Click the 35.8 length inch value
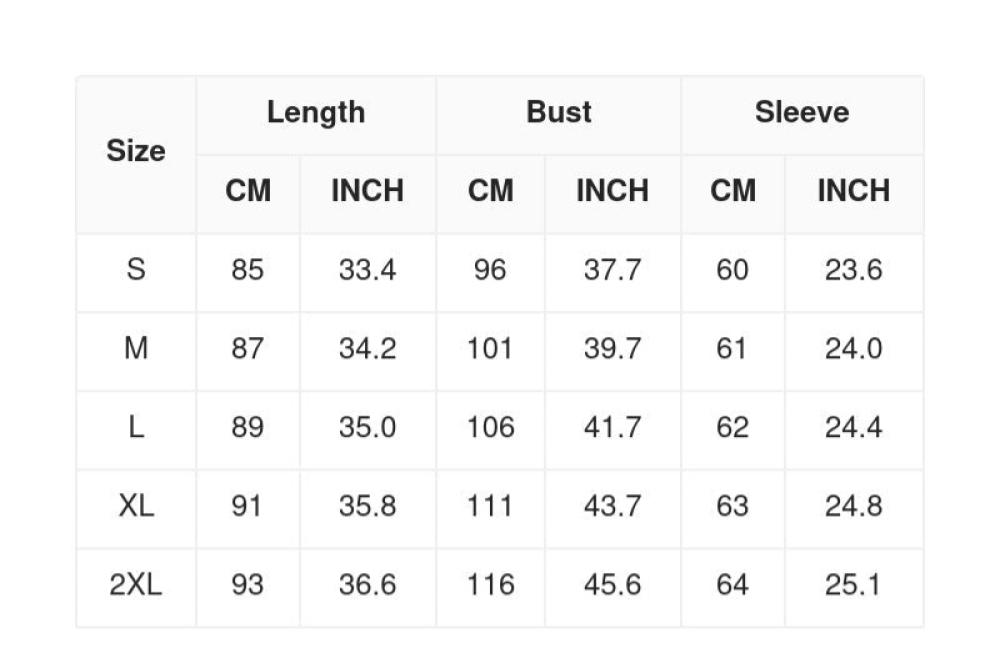1000x653 pixels. [x=368, y=506]
